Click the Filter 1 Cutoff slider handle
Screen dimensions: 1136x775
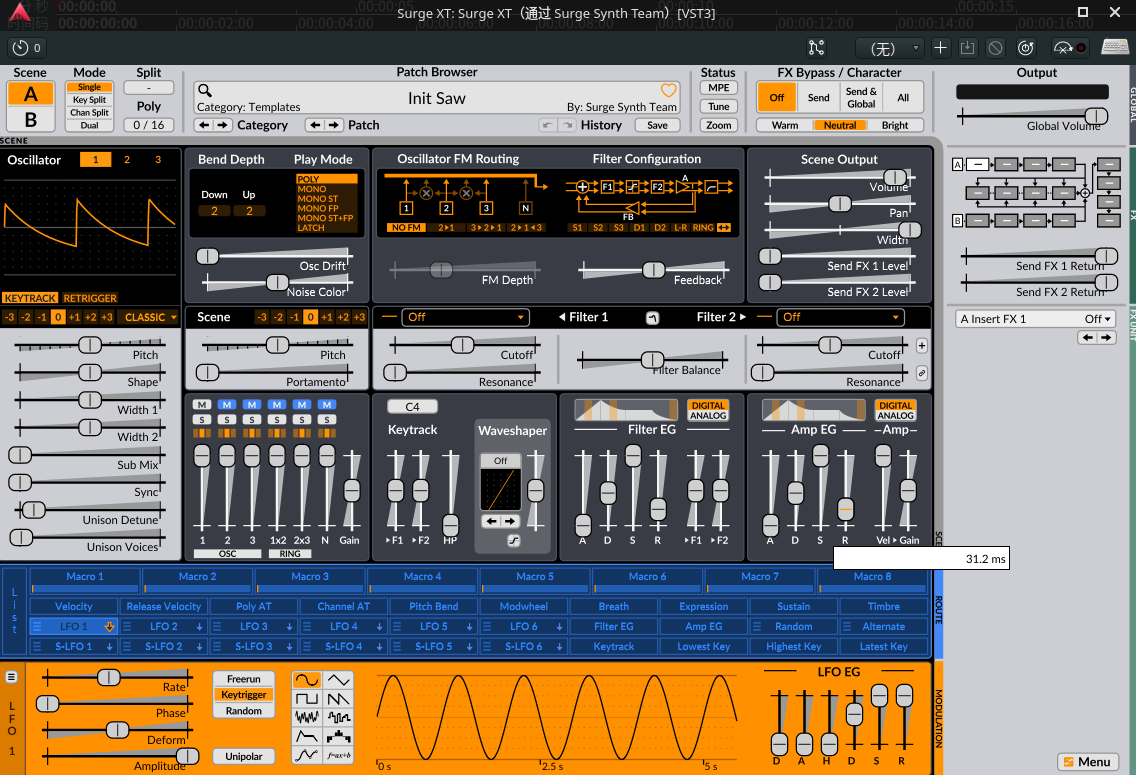[462, 345]
